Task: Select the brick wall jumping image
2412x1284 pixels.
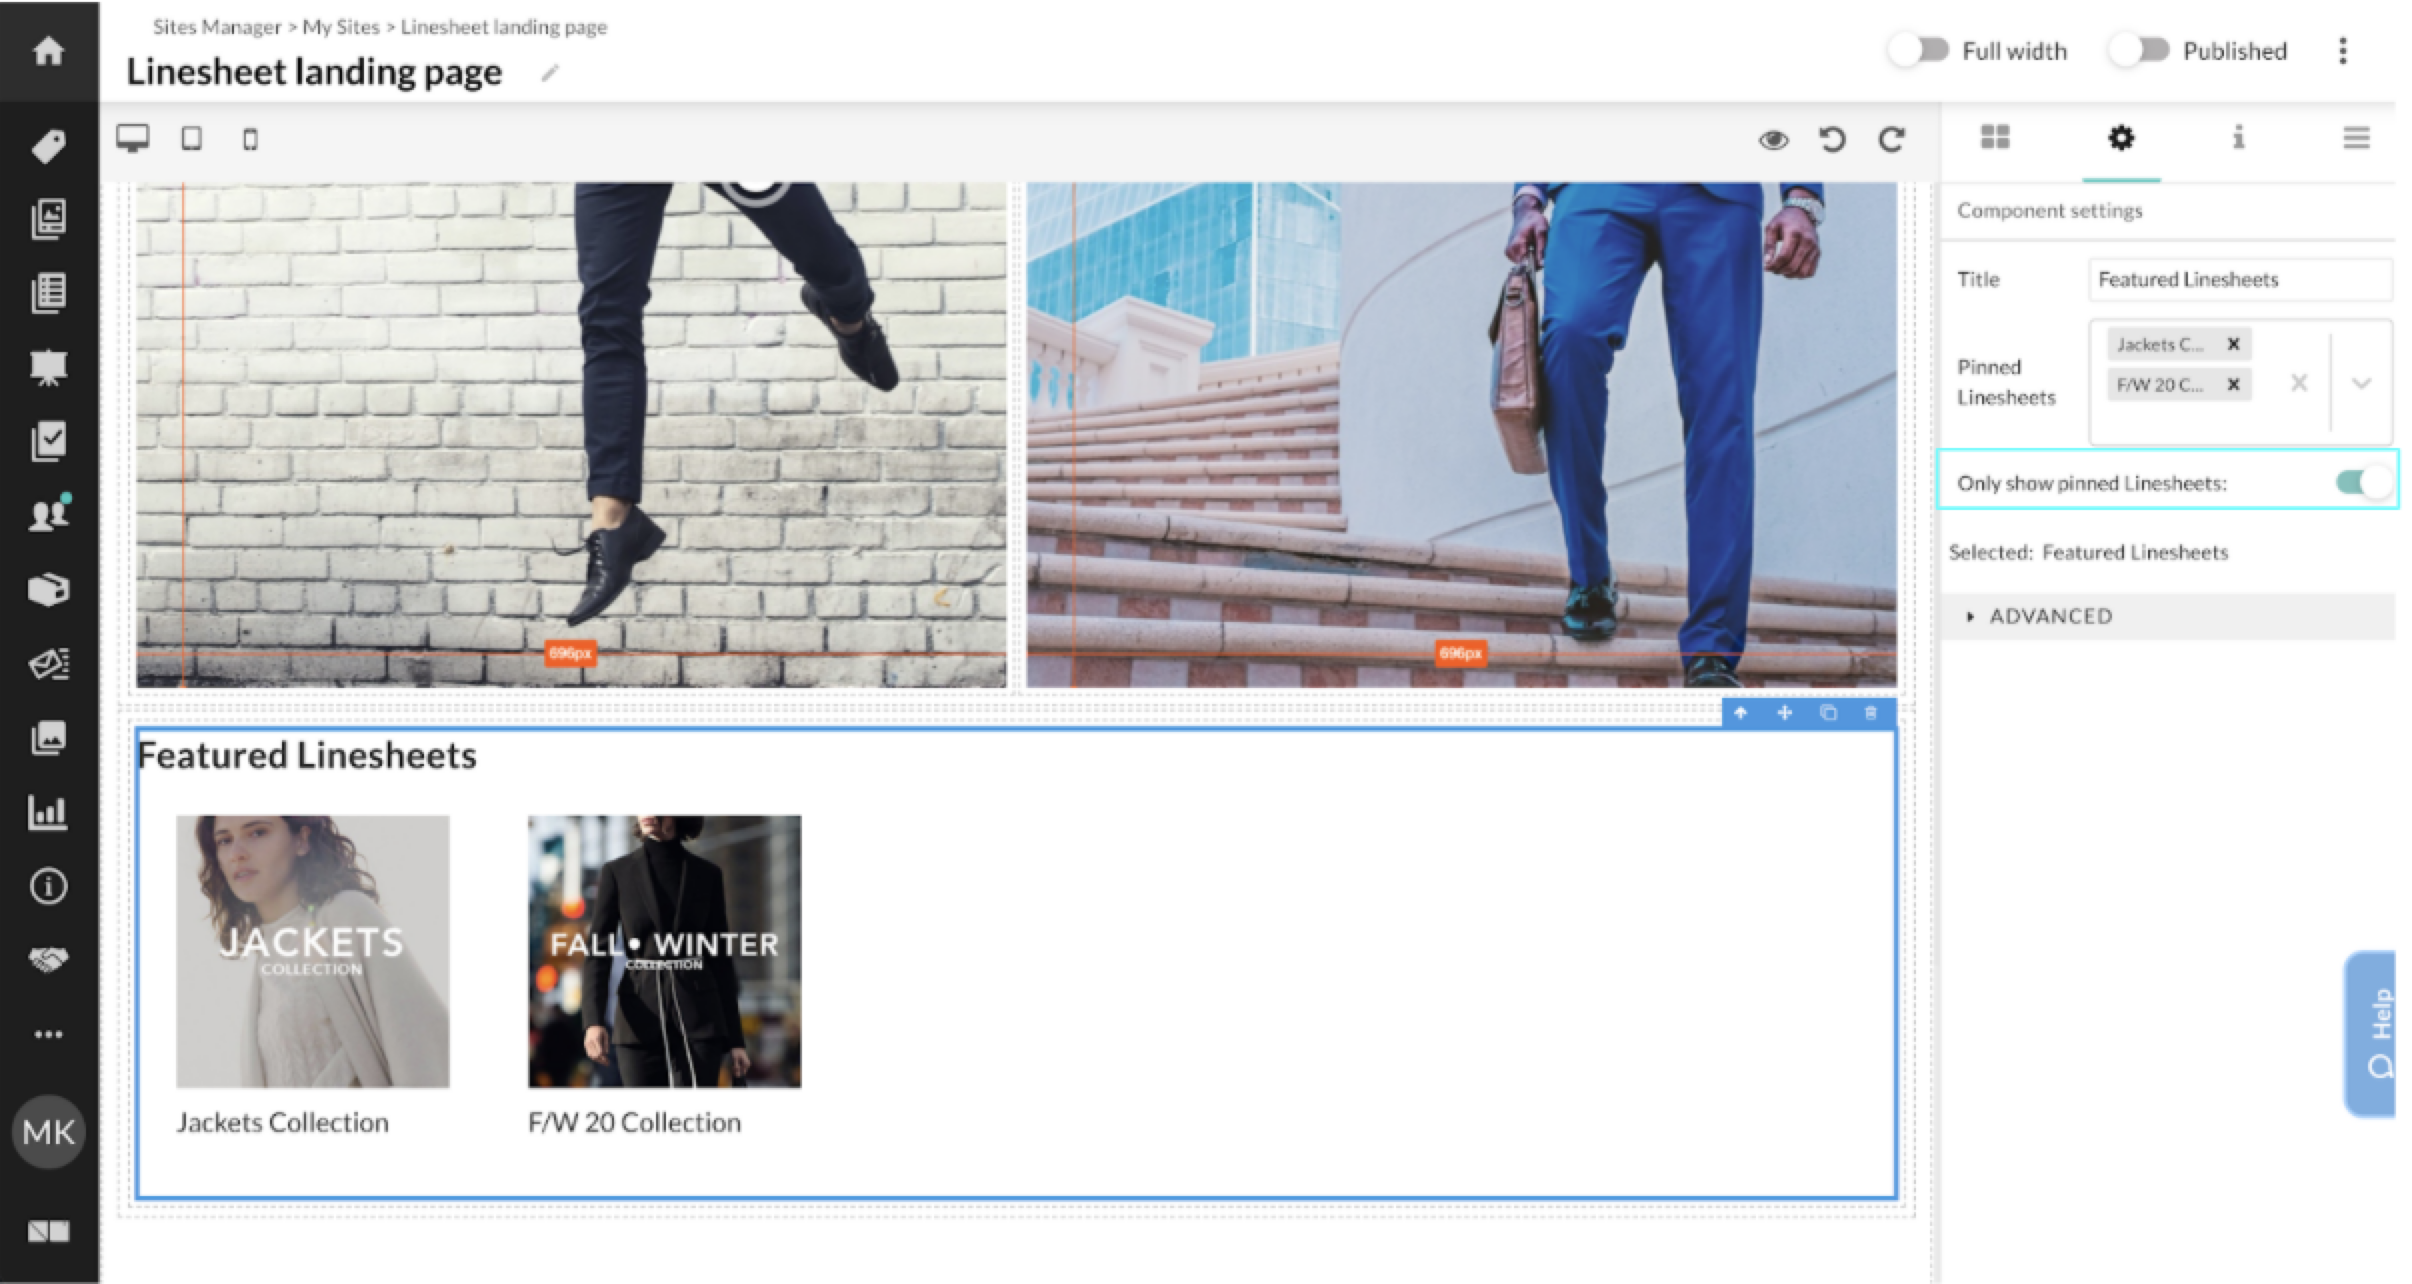Action: click(x=571, y=434)
